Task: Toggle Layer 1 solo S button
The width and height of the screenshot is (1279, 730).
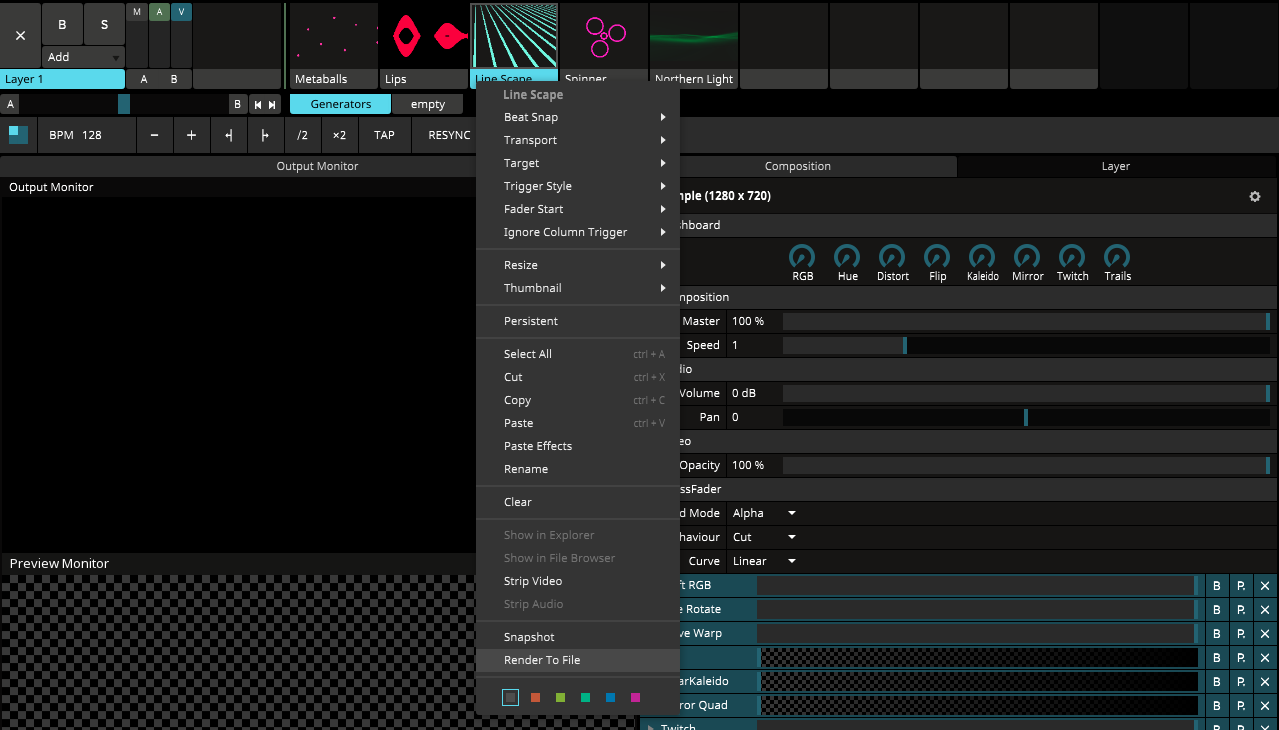Action: tap(104, 24)
